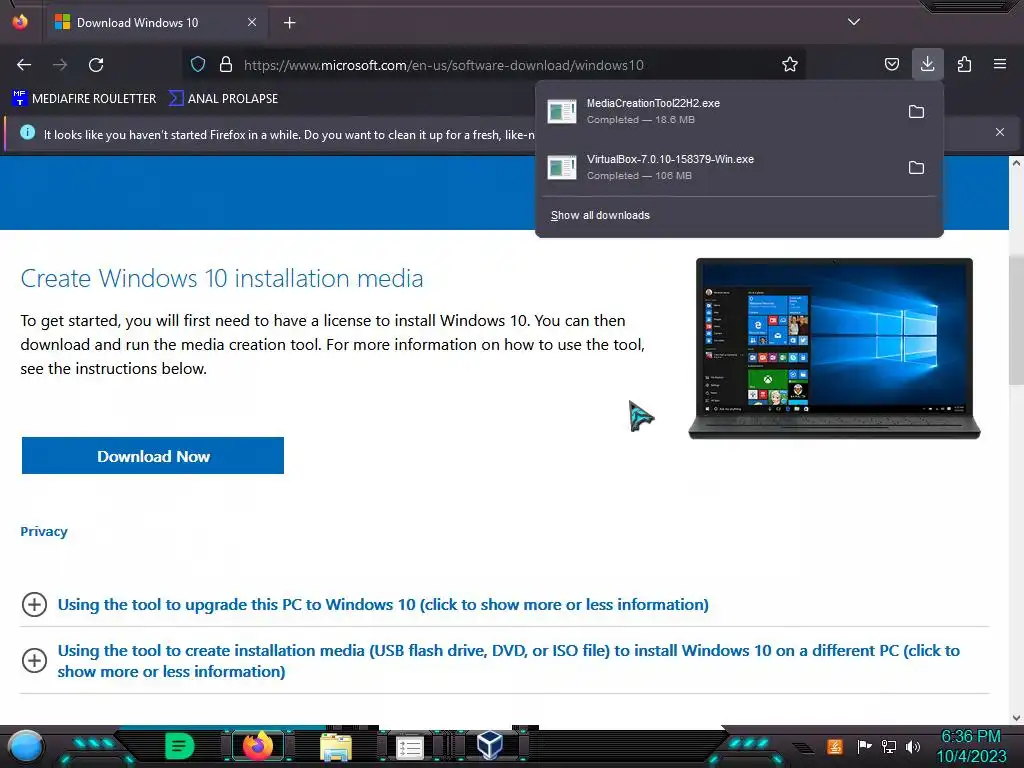The width and height of the screenshot is (1024, 768).
Task: Open MediaCreationTool22H2.exe from downloads list
Action: pos(718,112)
